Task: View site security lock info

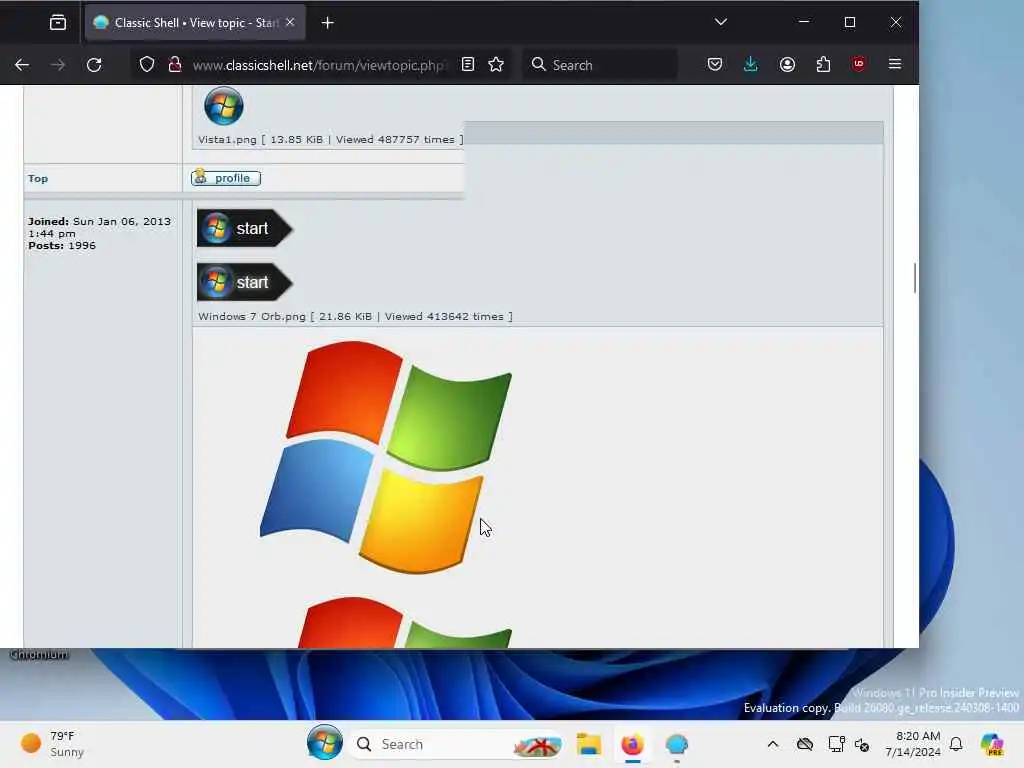Action: click(x=174, y=64)
